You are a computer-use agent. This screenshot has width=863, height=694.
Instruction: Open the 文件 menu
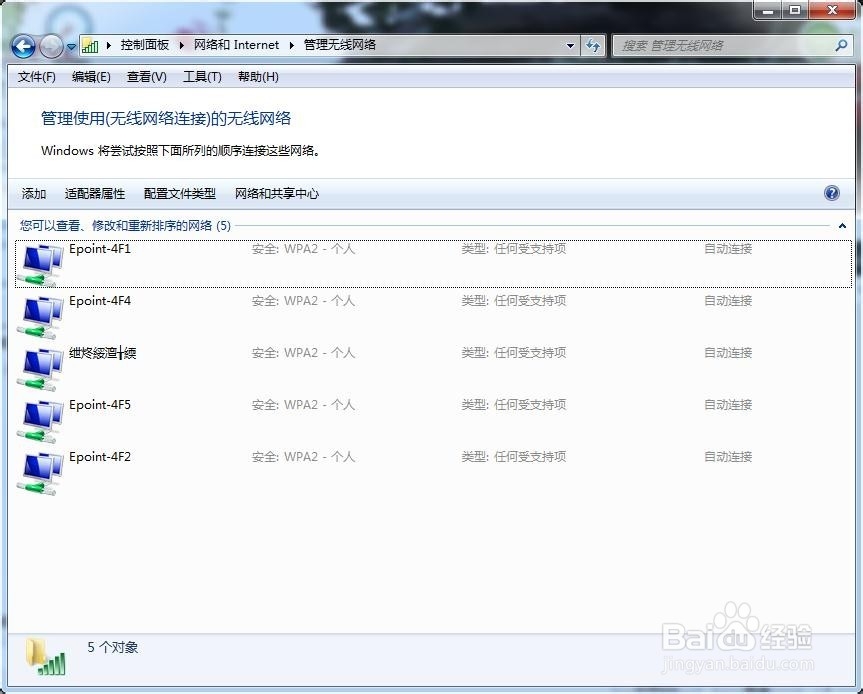(37, 76)
